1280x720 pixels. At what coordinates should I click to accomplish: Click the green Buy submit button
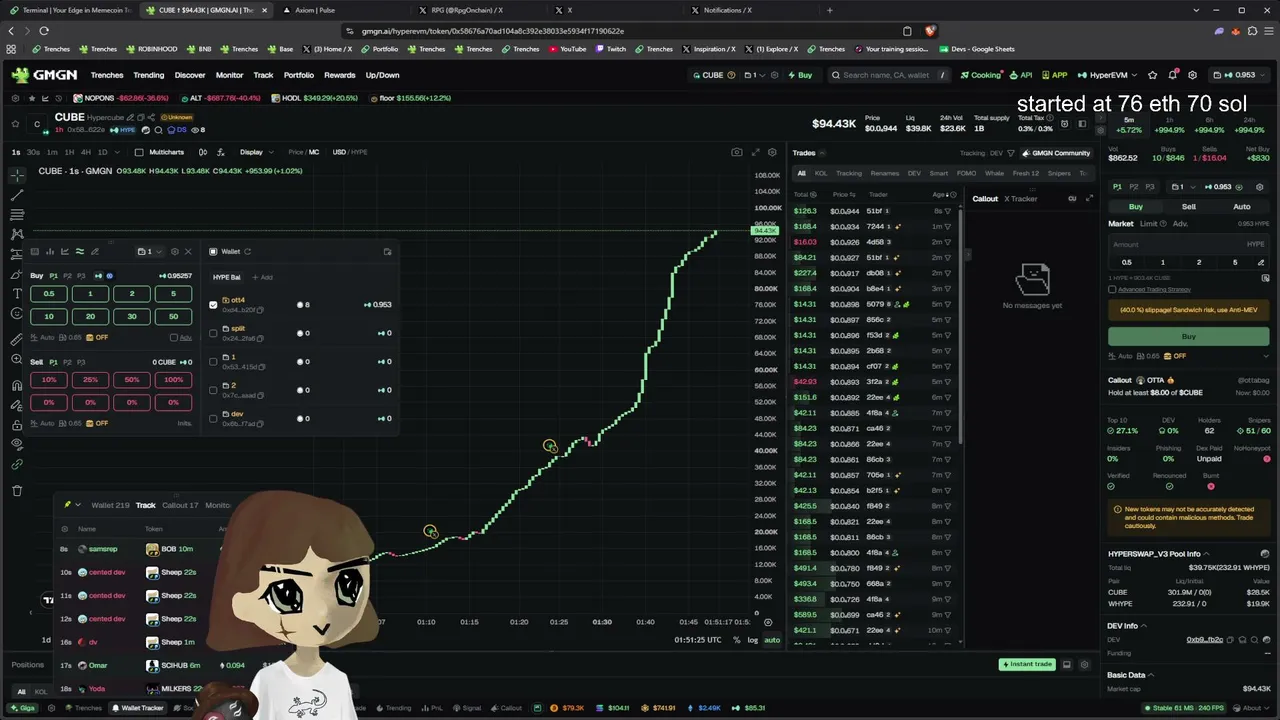(1189, 337)
